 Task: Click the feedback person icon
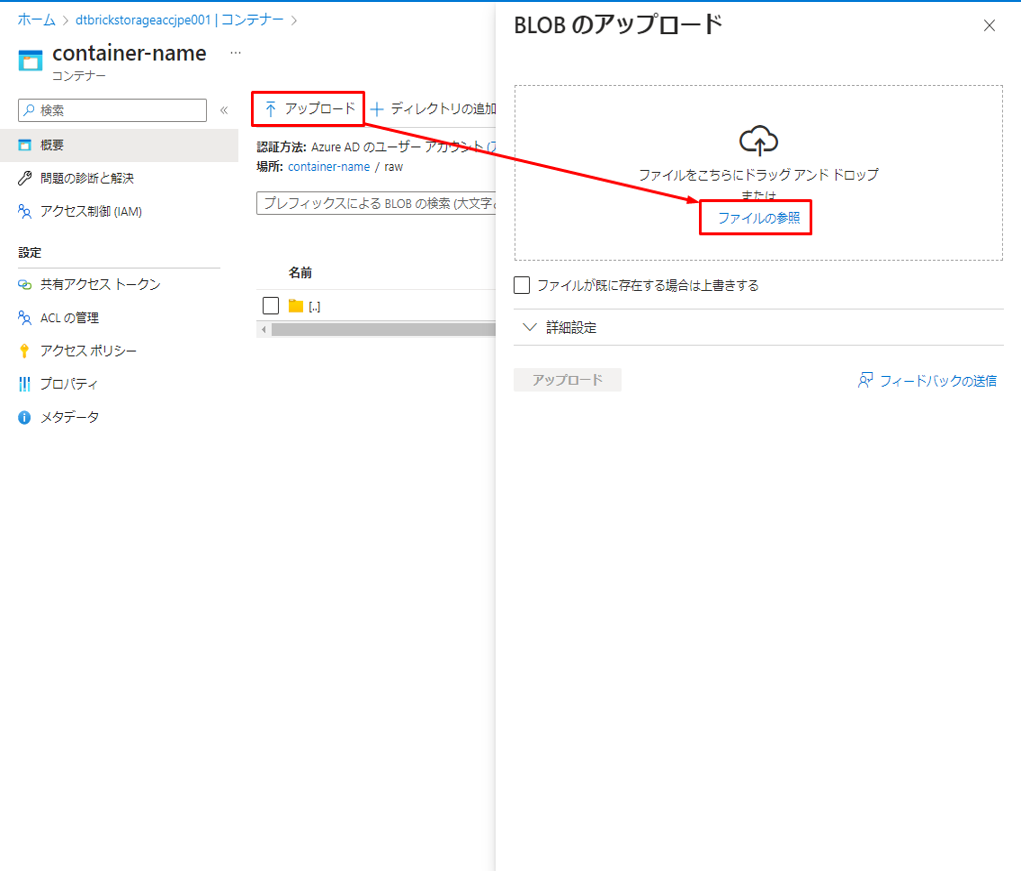(866, 381)
